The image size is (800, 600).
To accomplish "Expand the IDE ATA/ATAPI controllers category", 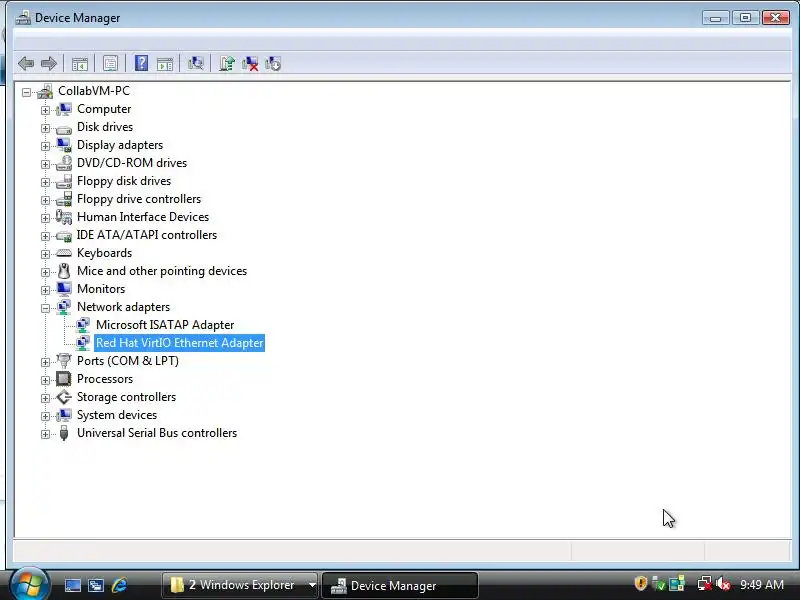I will (45, 236).
